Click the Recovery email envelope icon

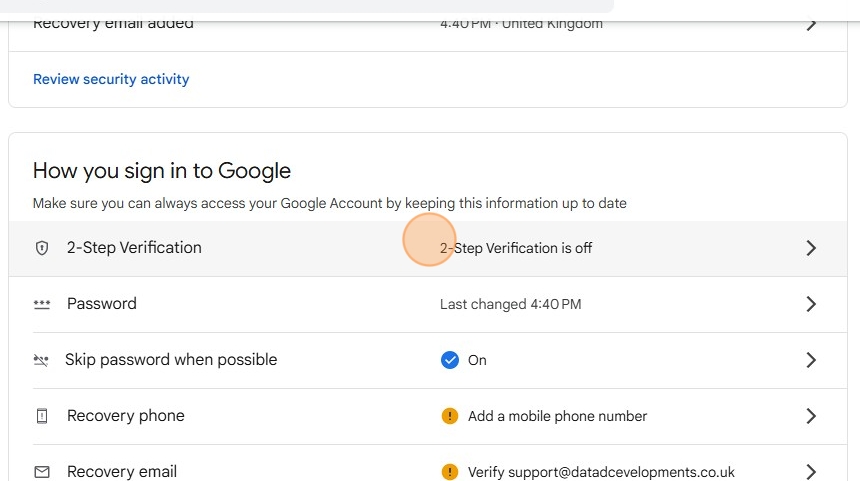42,471
